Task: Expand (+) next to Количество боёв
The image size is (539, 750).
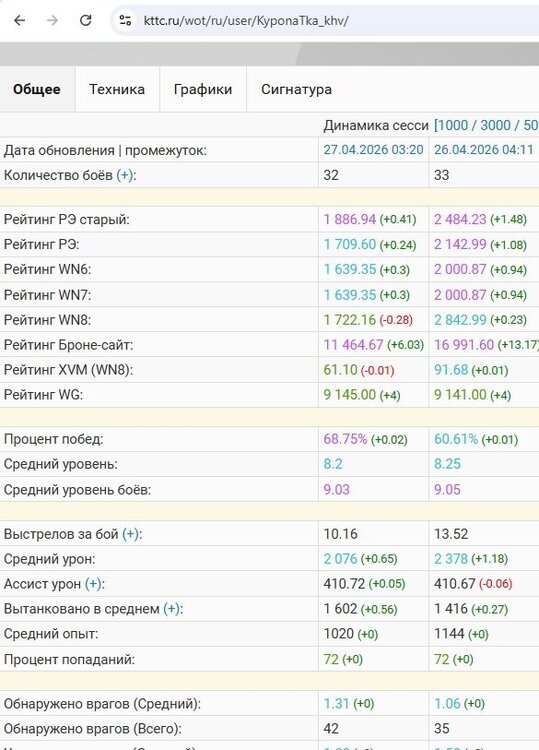Action: point(125,175)
